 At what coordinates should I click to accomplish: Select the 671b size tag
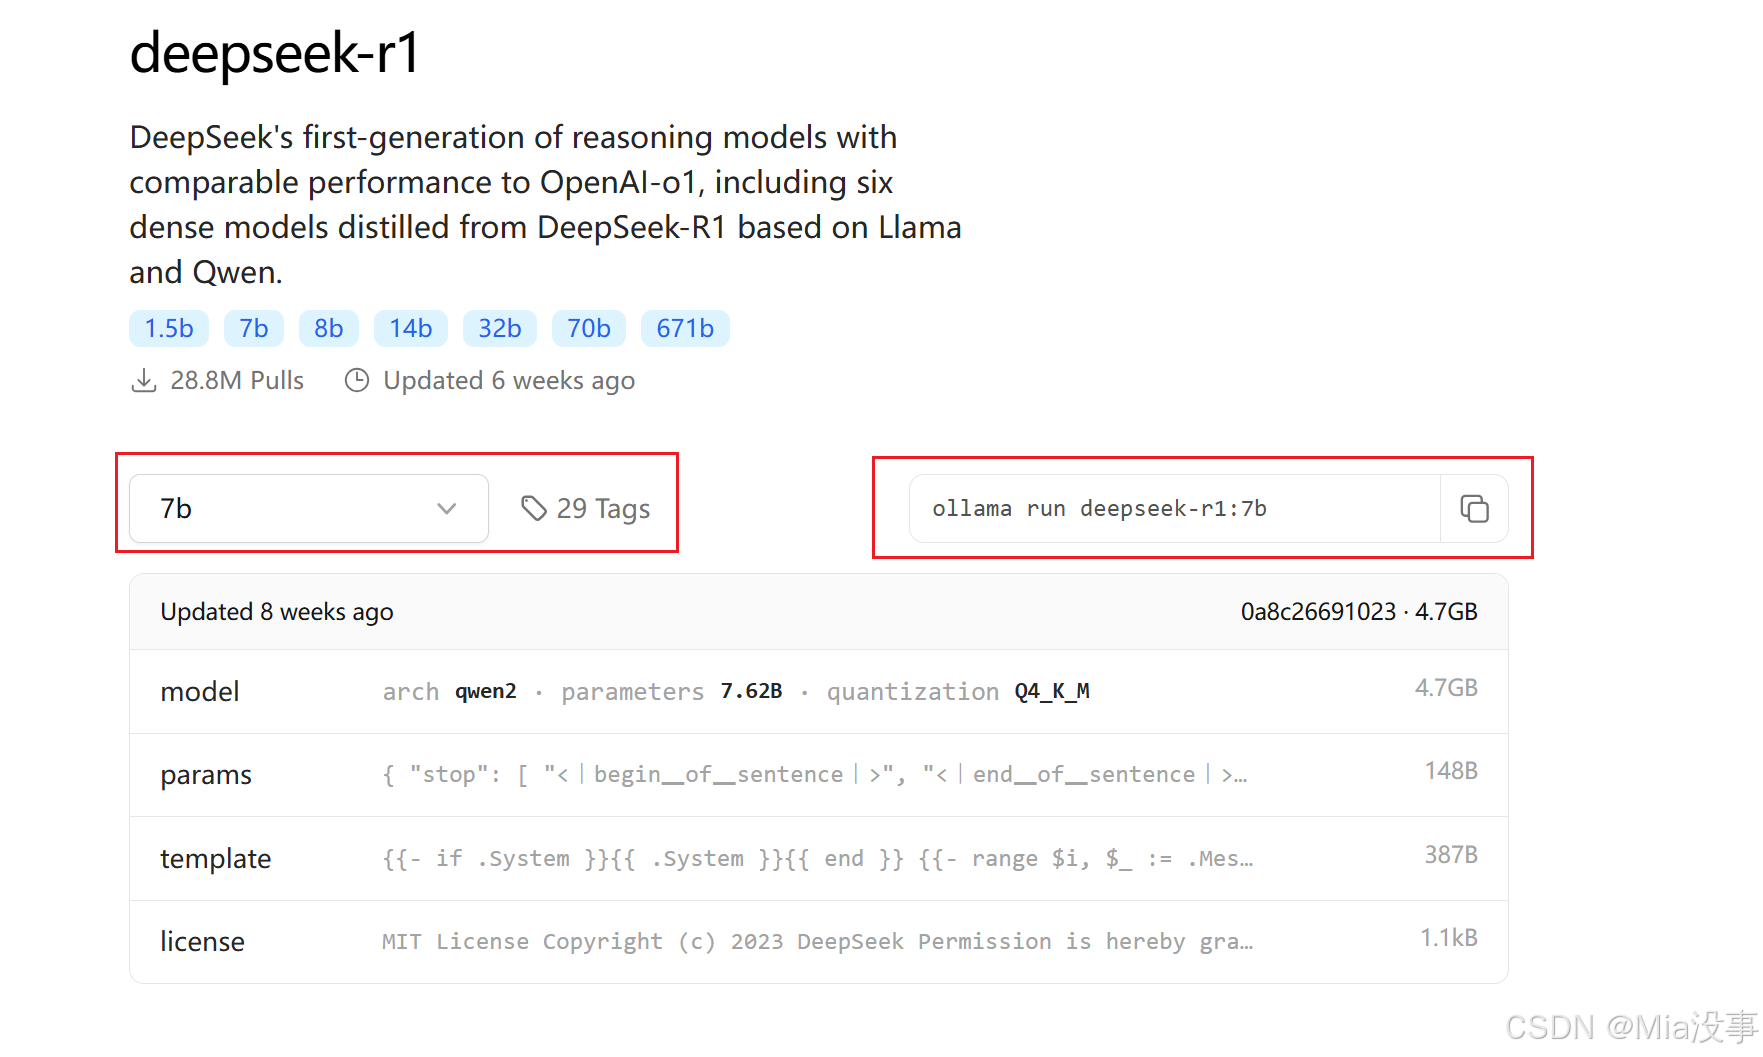click(x=685, y=328)
